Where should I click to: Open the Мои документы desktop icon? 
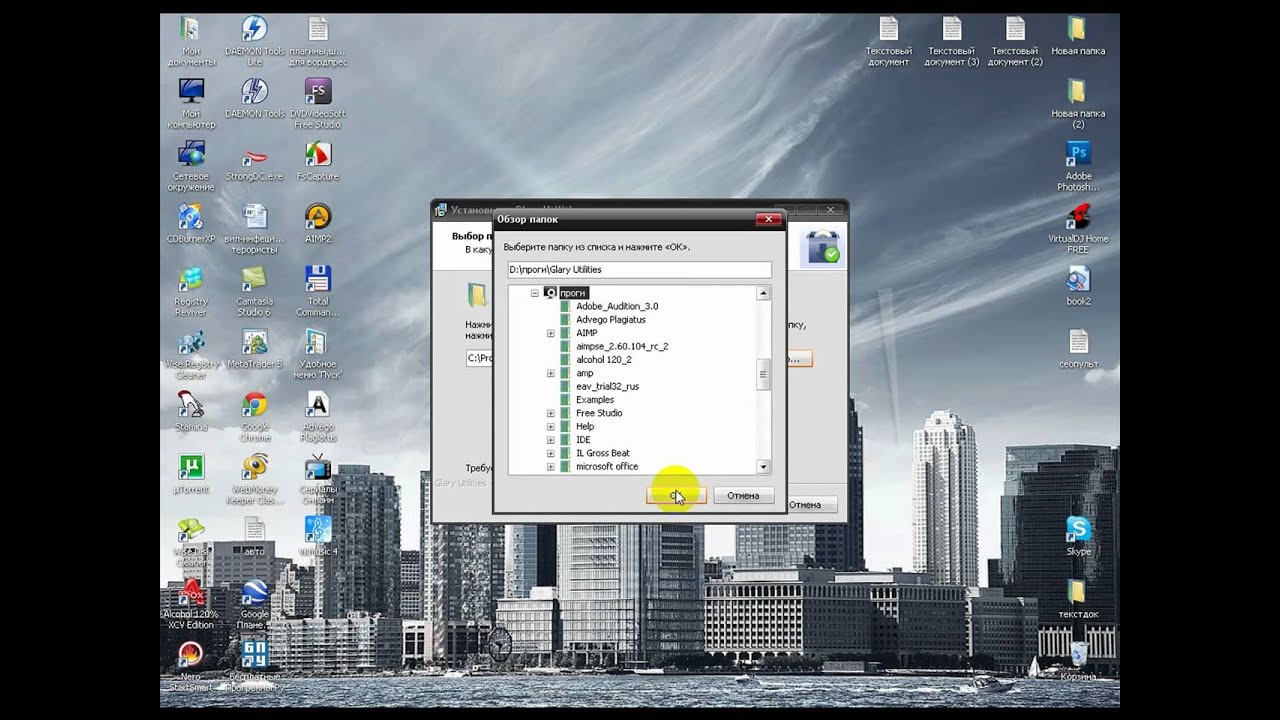coord(191,41)
